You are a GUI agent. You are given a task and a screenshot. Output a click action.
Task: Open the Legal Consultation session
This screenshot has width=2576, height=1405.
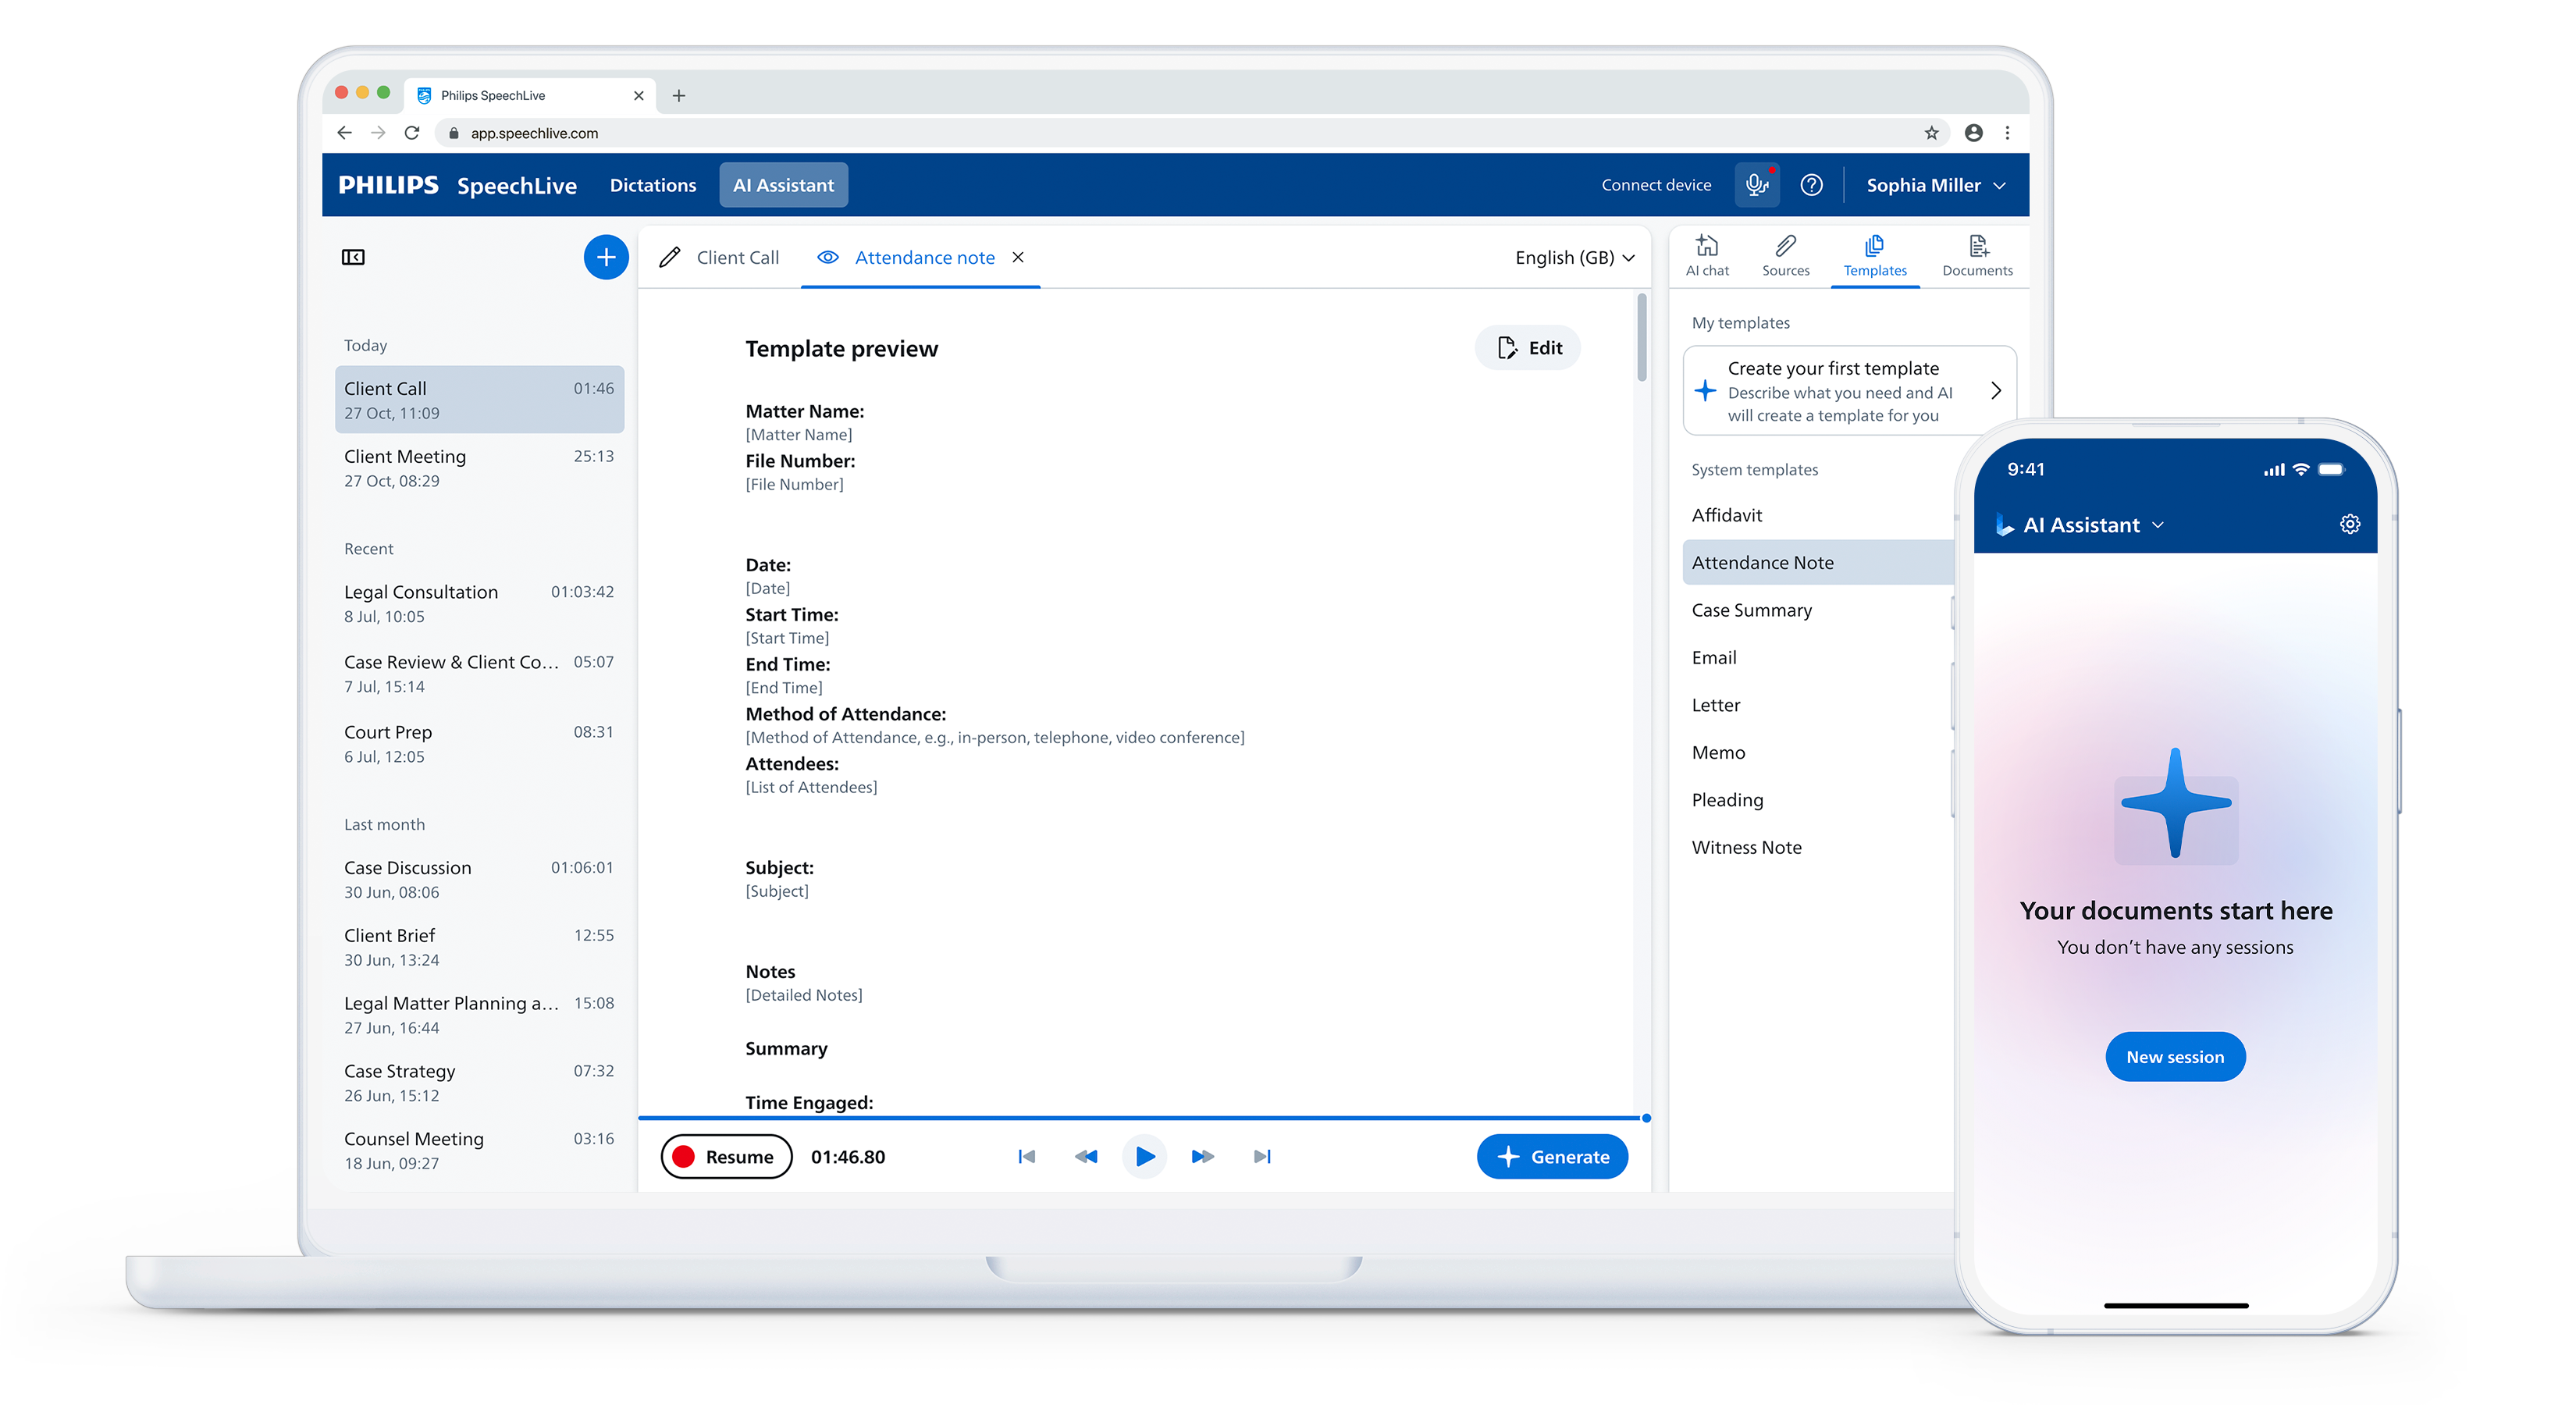click(x=479, y=603)
